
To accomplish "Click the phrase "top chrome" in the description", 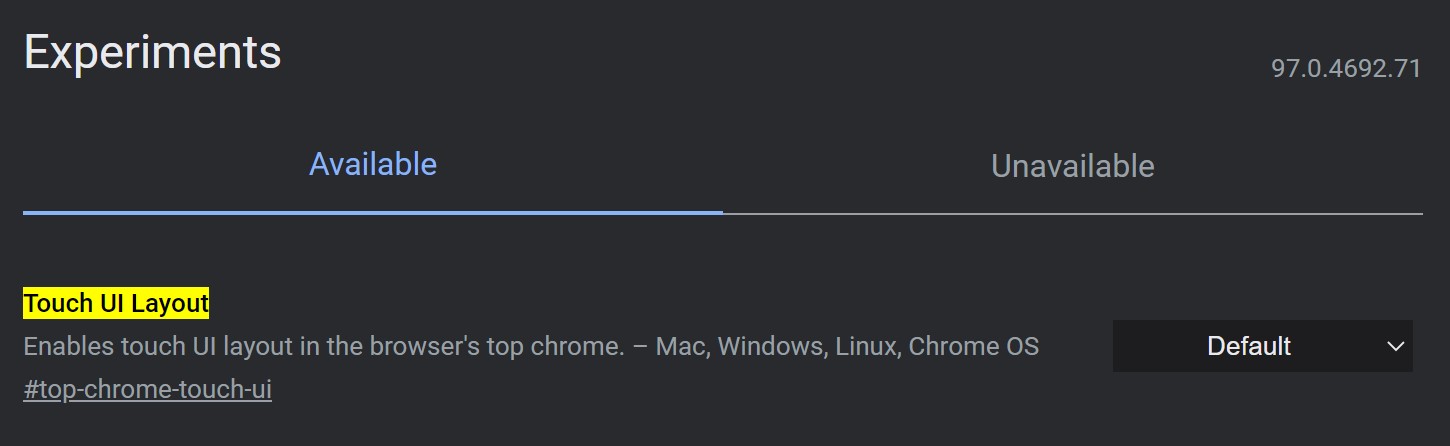I will (x=553, y=347).
